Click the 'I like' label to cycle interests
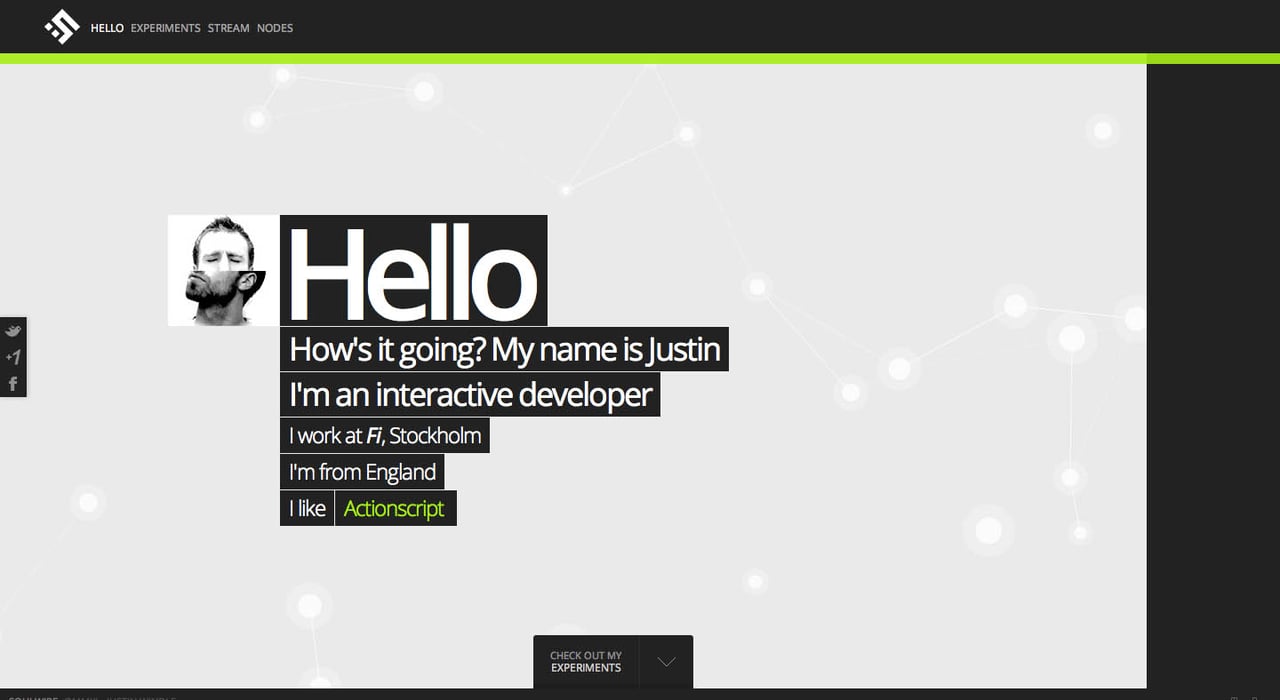This screenshot has height=700, width=1280. coord(306,508)
